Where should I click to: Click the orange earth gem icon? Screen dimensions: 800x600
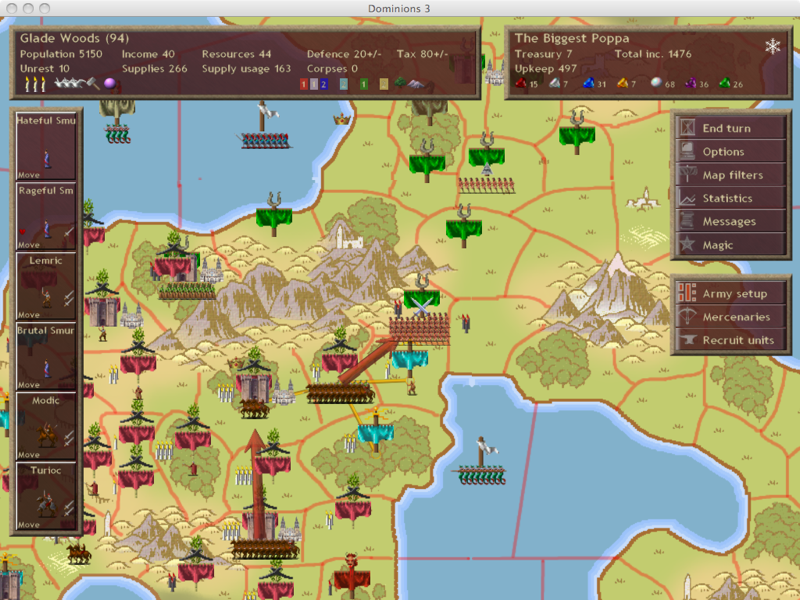click(x=622, y=83)
